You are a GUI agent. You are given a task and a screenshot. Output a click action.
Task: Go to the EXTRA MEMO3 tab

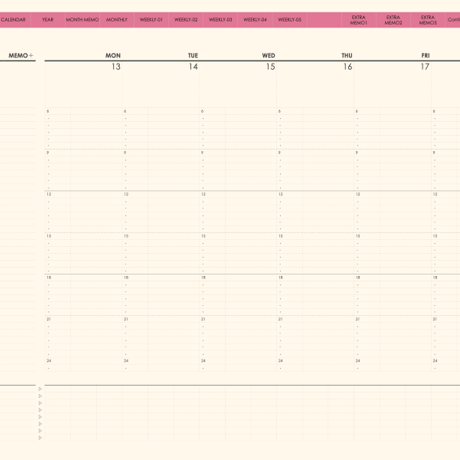coord(428,20)
